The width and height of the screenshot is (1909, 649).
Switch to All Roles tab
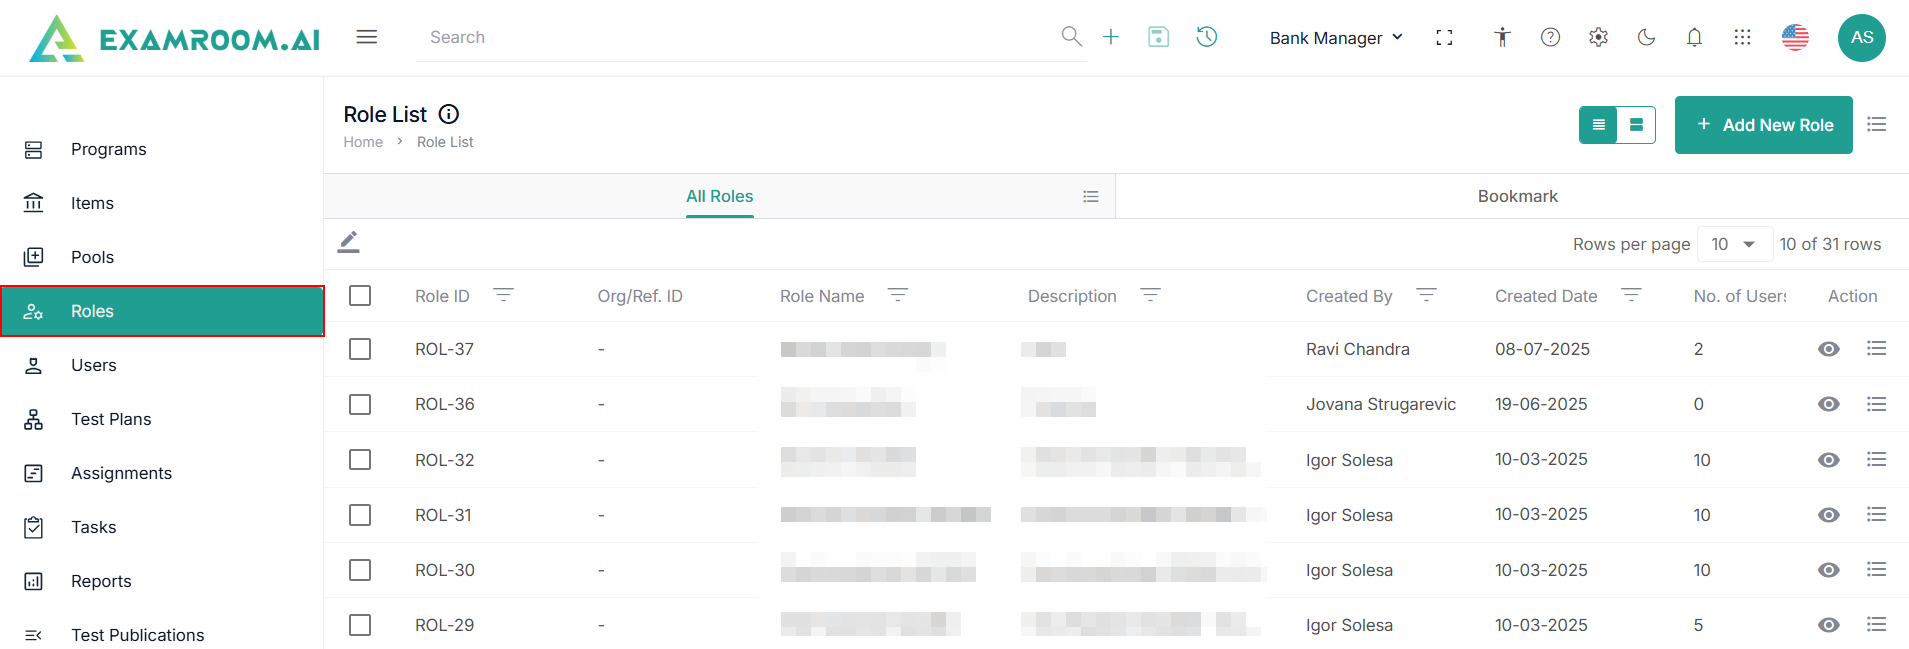coord(719,197)
